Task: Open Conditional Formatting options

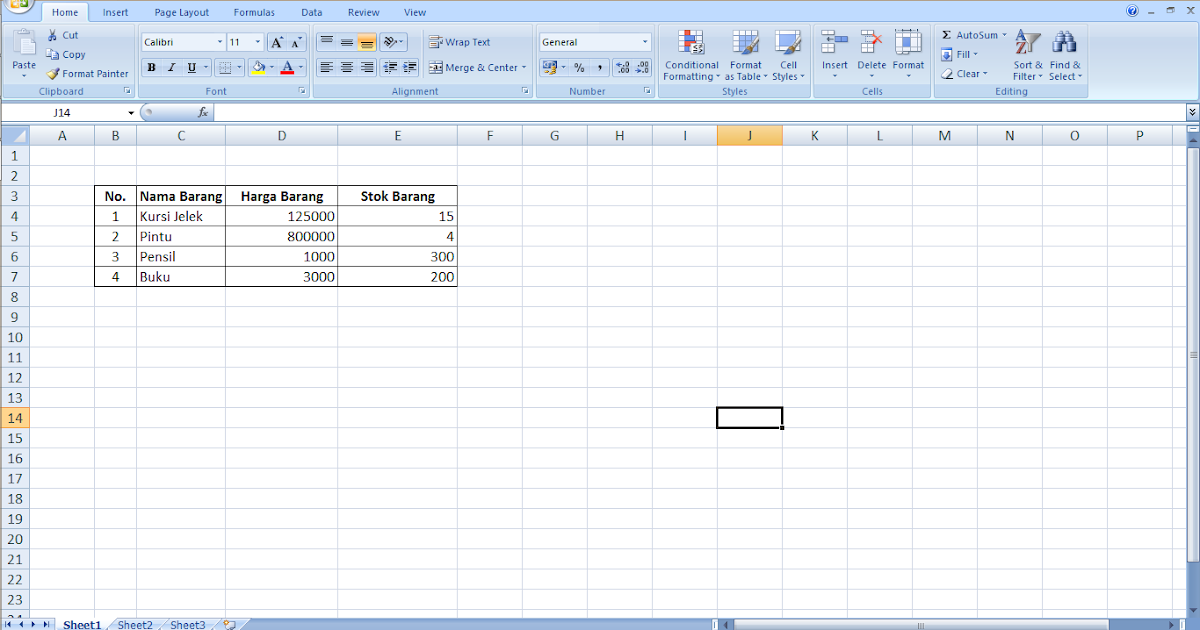Action: click(x=691, y=55)
